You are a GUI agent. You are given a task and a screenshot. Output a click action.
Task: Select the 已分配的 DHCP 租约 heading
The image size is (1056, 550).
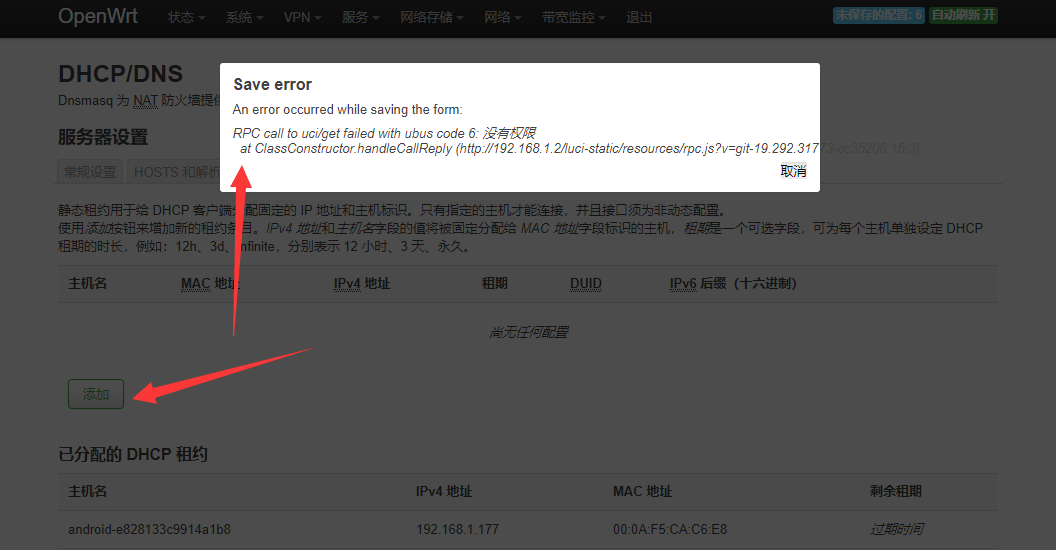[x=133, y=454]
